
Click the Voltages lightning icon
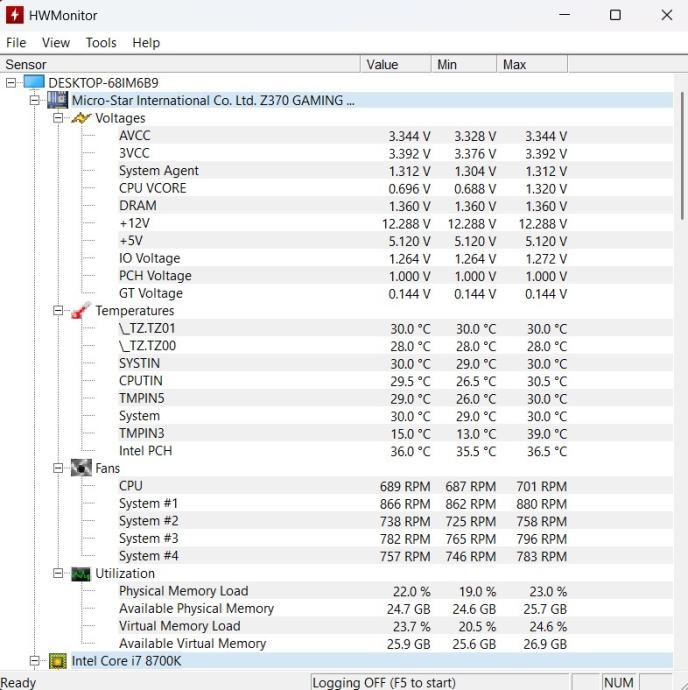tap(81, 118)
